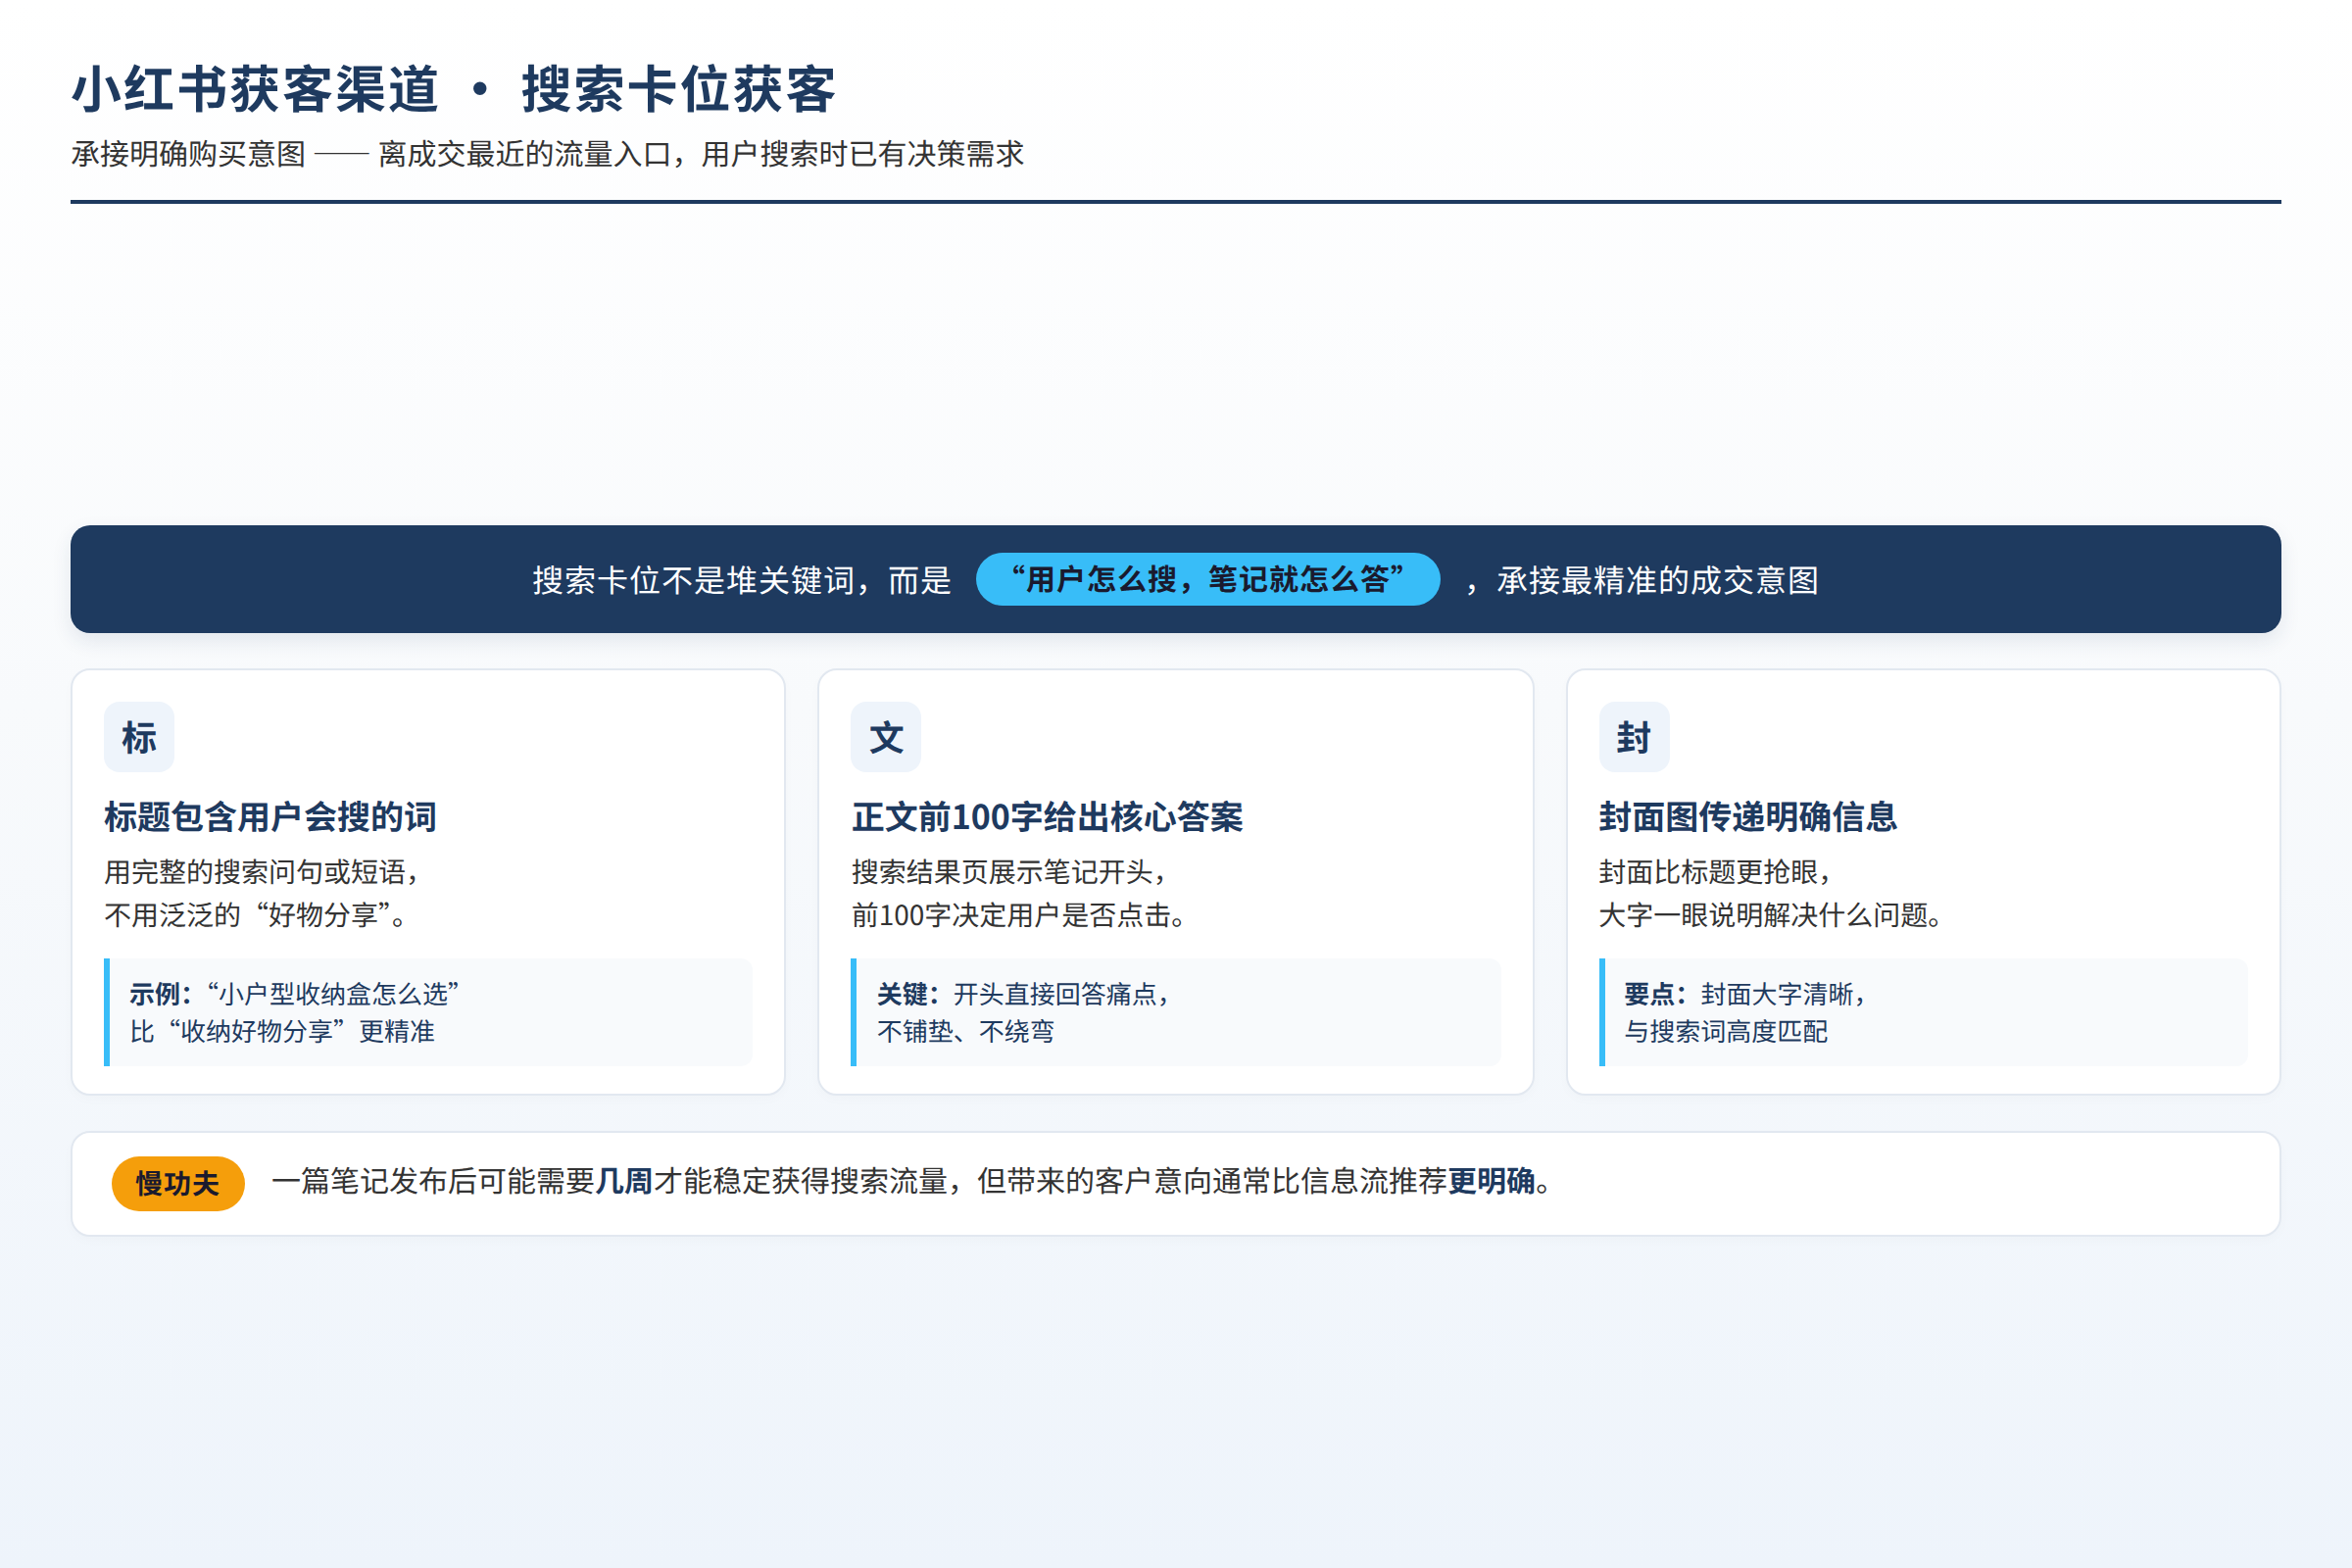Click the 封 icon badge
The width and height of the screenshot is (2352, 1568).
[1634, 737]
